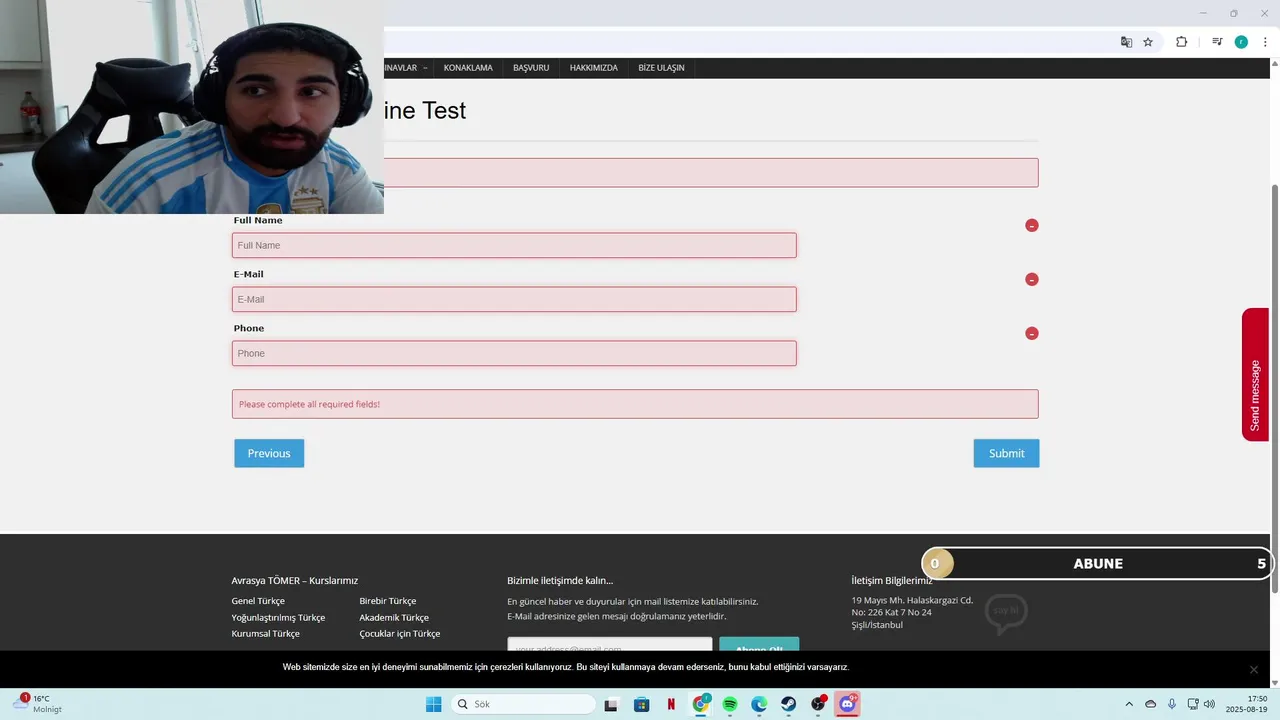This screenshot has width=1280, height=720.
Task: Open the Google Translate page icon
Action: 1126,42
